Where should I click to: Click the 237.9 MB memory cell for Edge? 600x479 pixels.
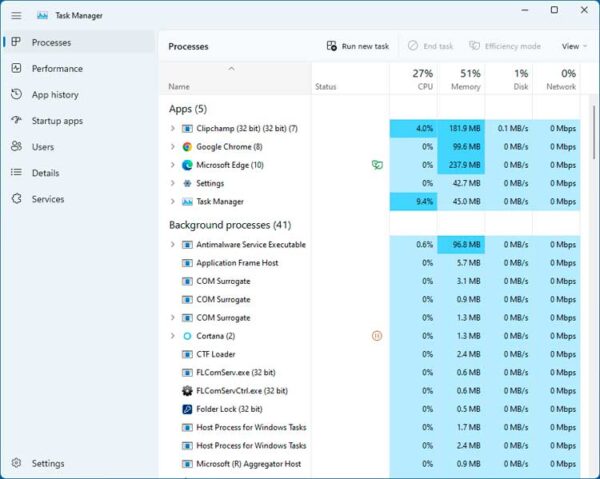tap(461, 165)
